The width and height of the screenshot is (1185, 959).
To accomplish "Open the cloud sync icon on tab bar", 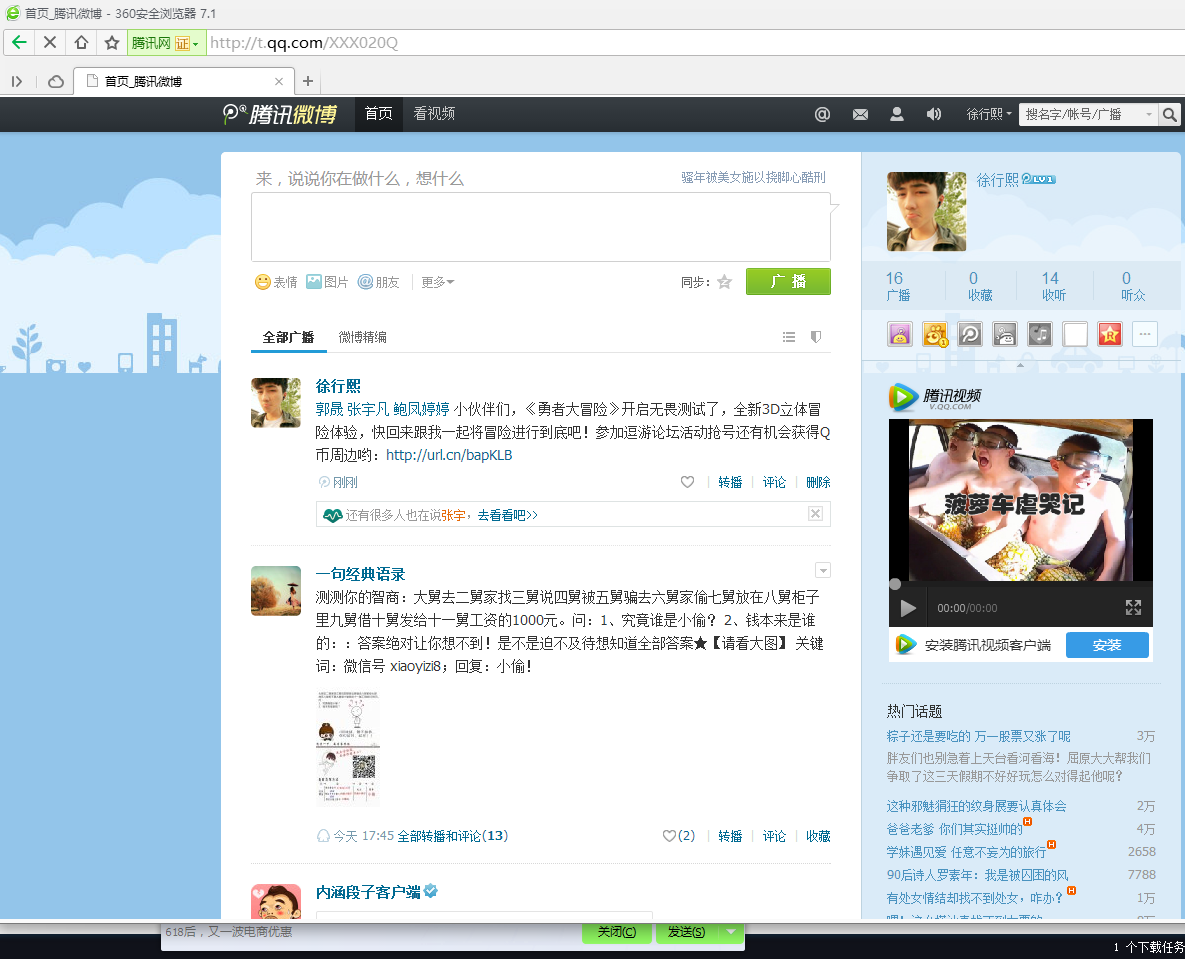I will tap(55, 82).
